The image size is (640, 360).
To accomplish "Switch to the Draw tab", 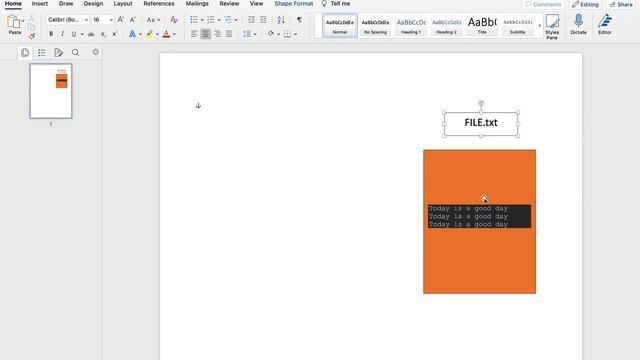I will [66, 4].
